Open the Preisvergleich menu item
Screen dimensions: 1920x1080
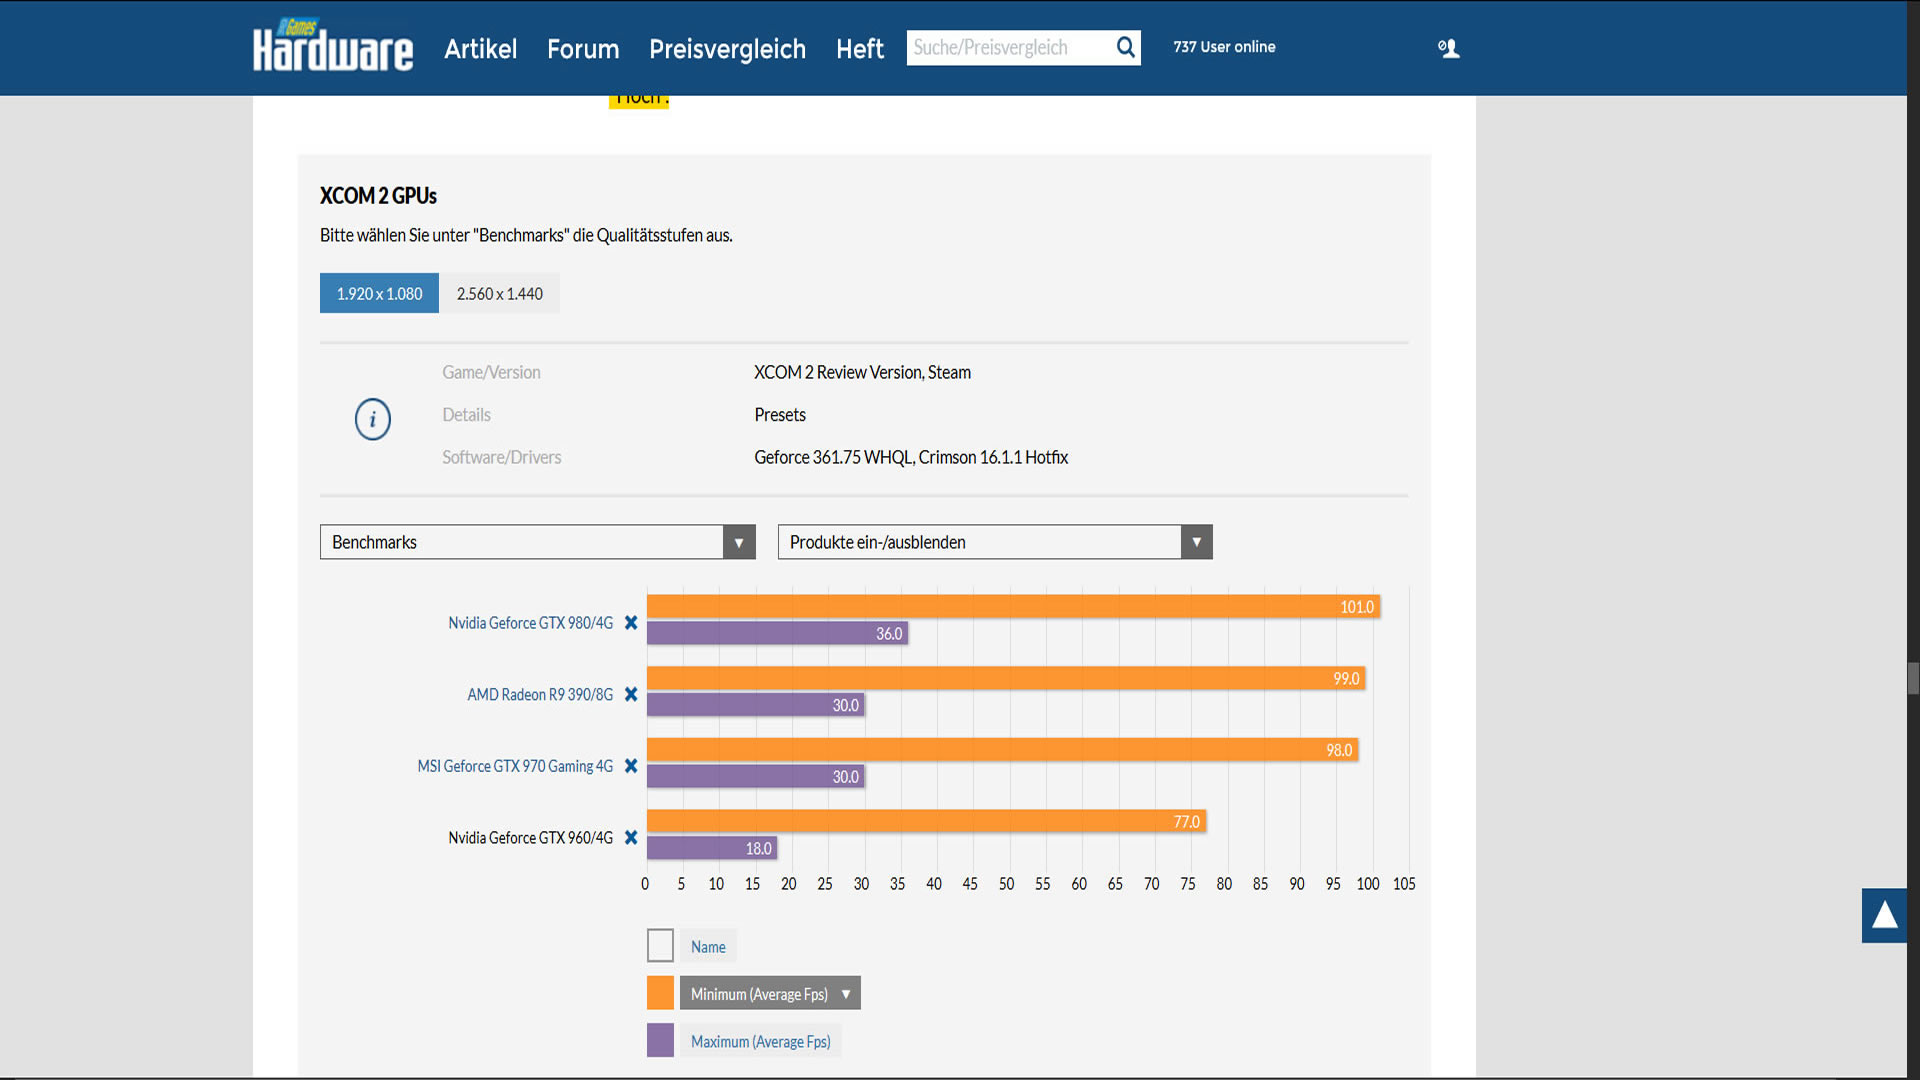pos(727,49)
